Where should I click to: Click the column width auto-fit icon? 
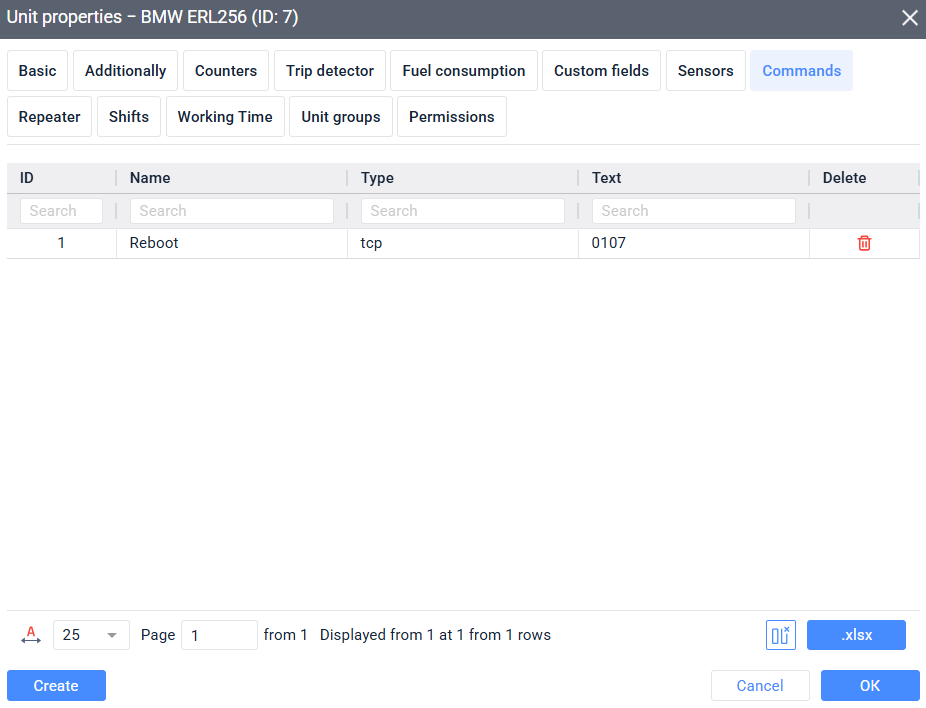tap(31, 635)
